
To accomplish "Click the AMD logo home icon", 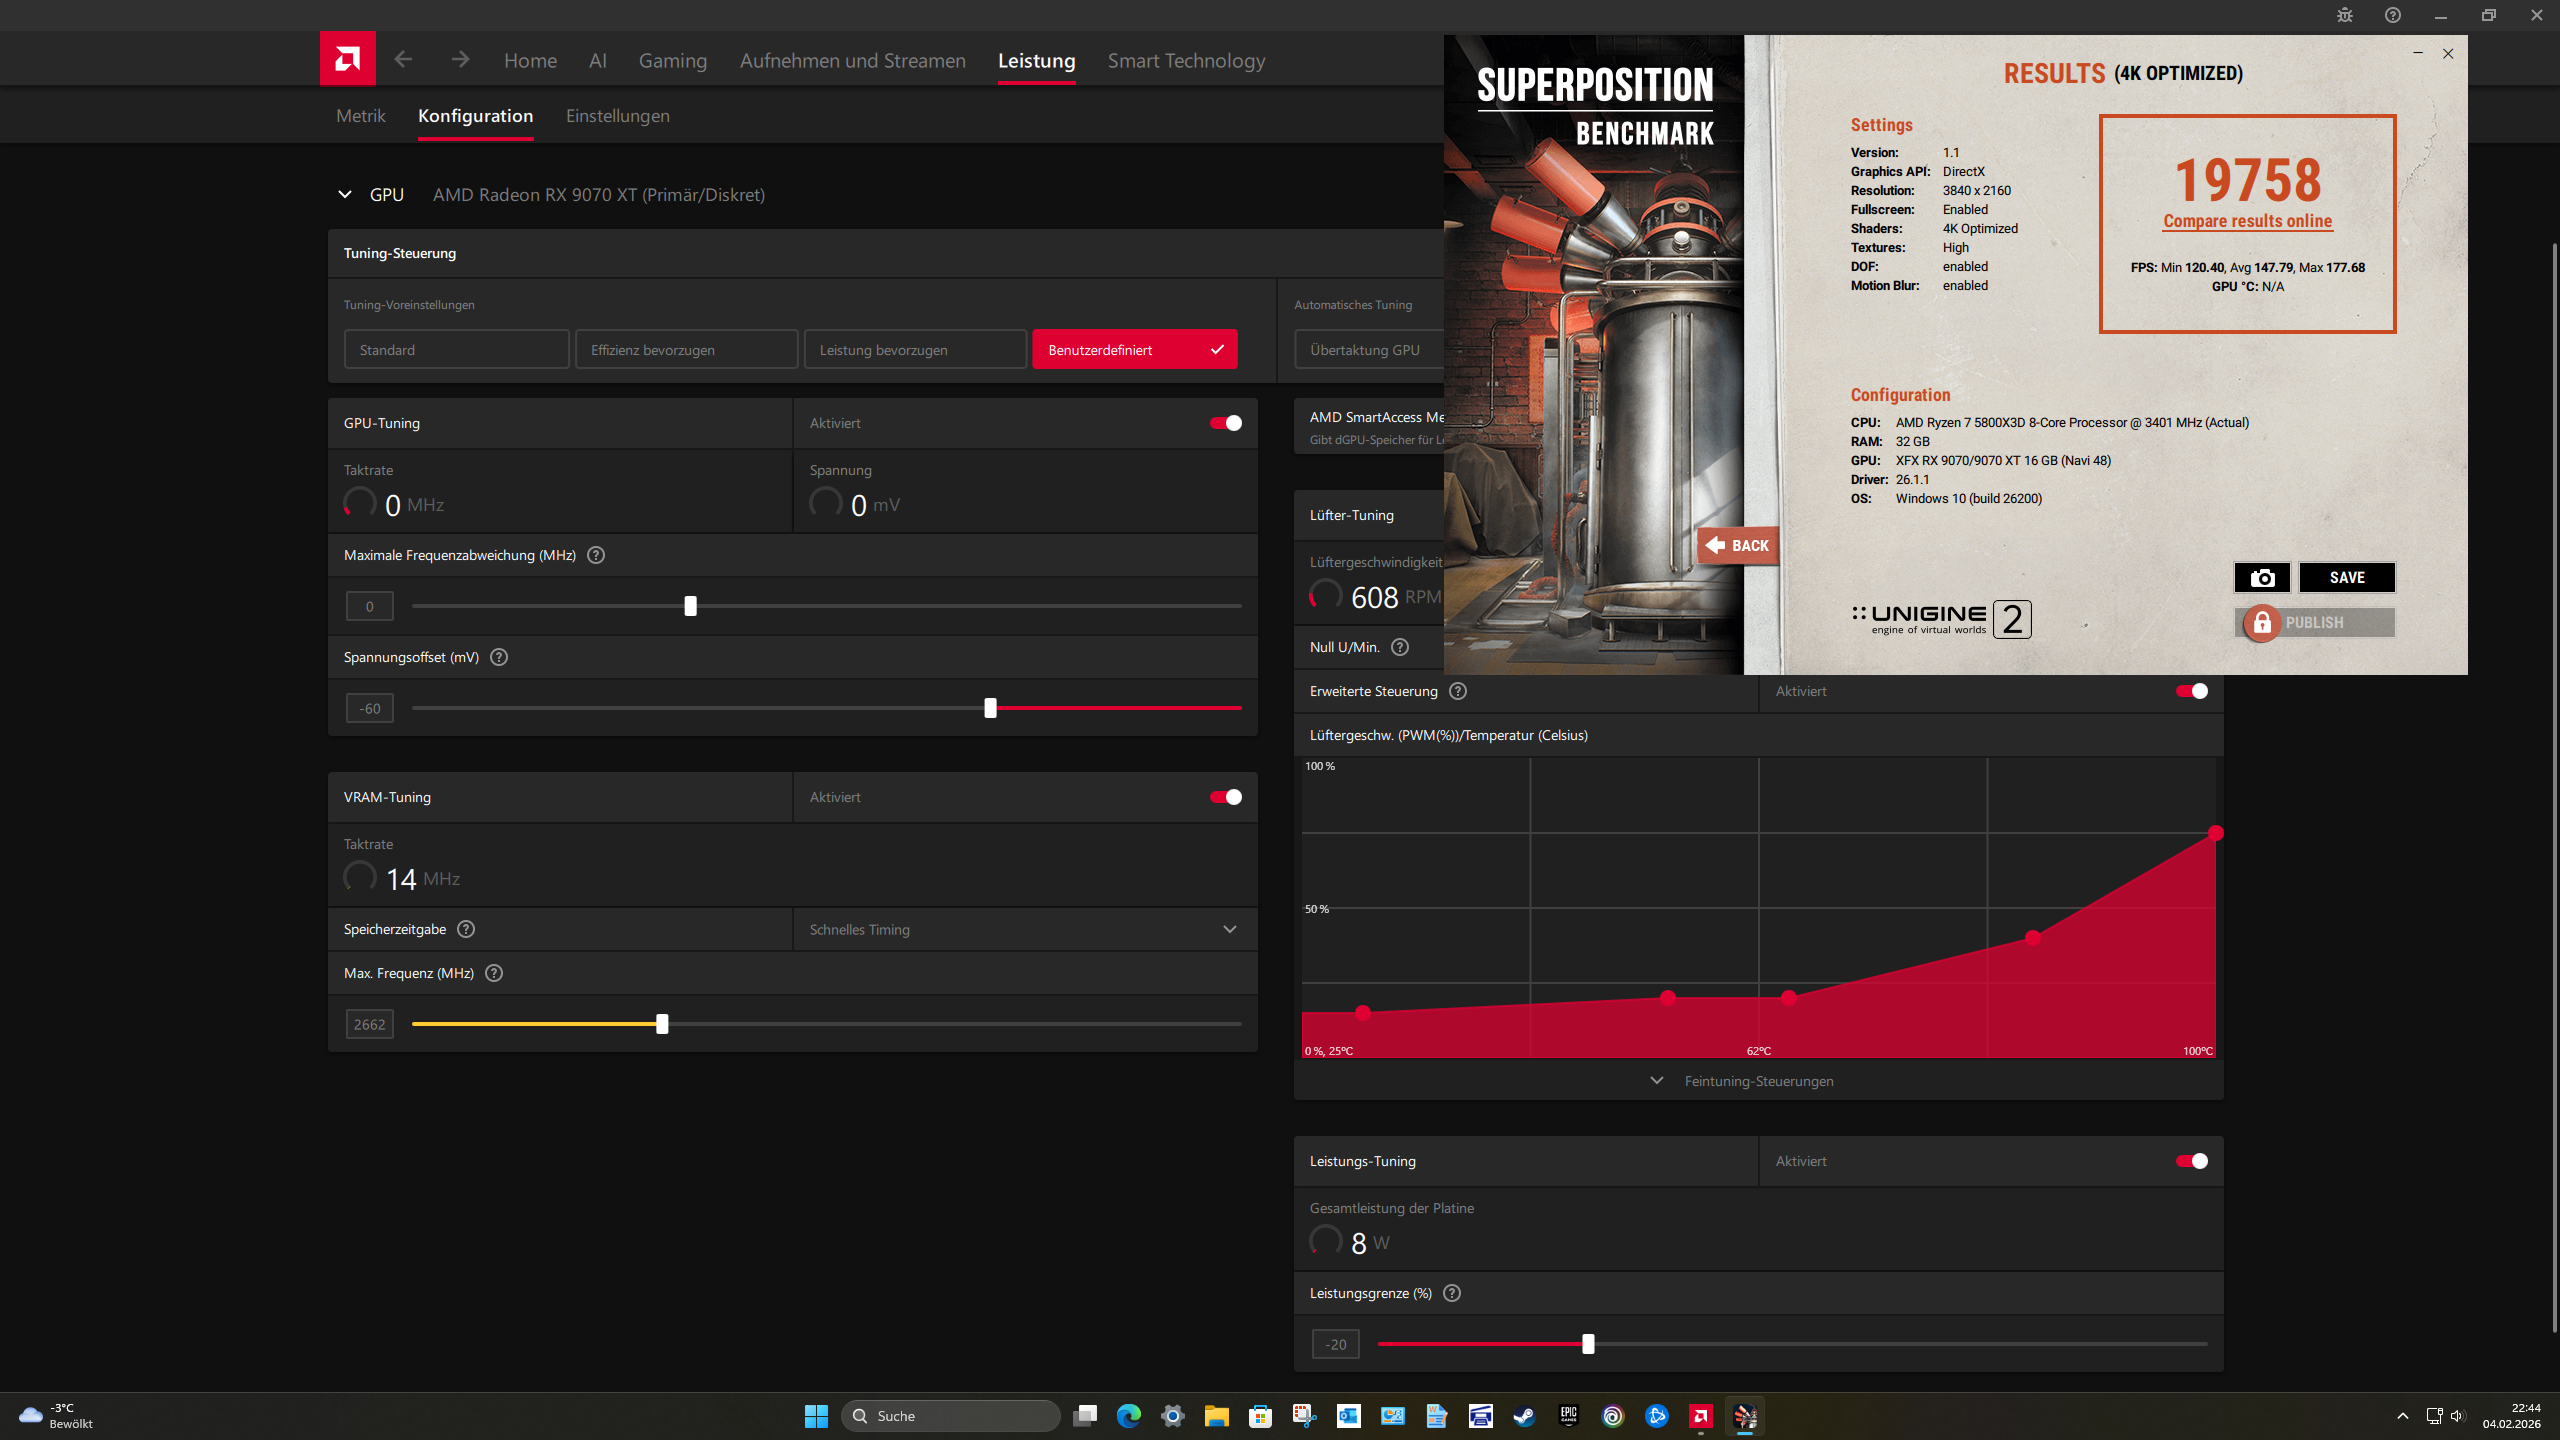I will [347, 59].
